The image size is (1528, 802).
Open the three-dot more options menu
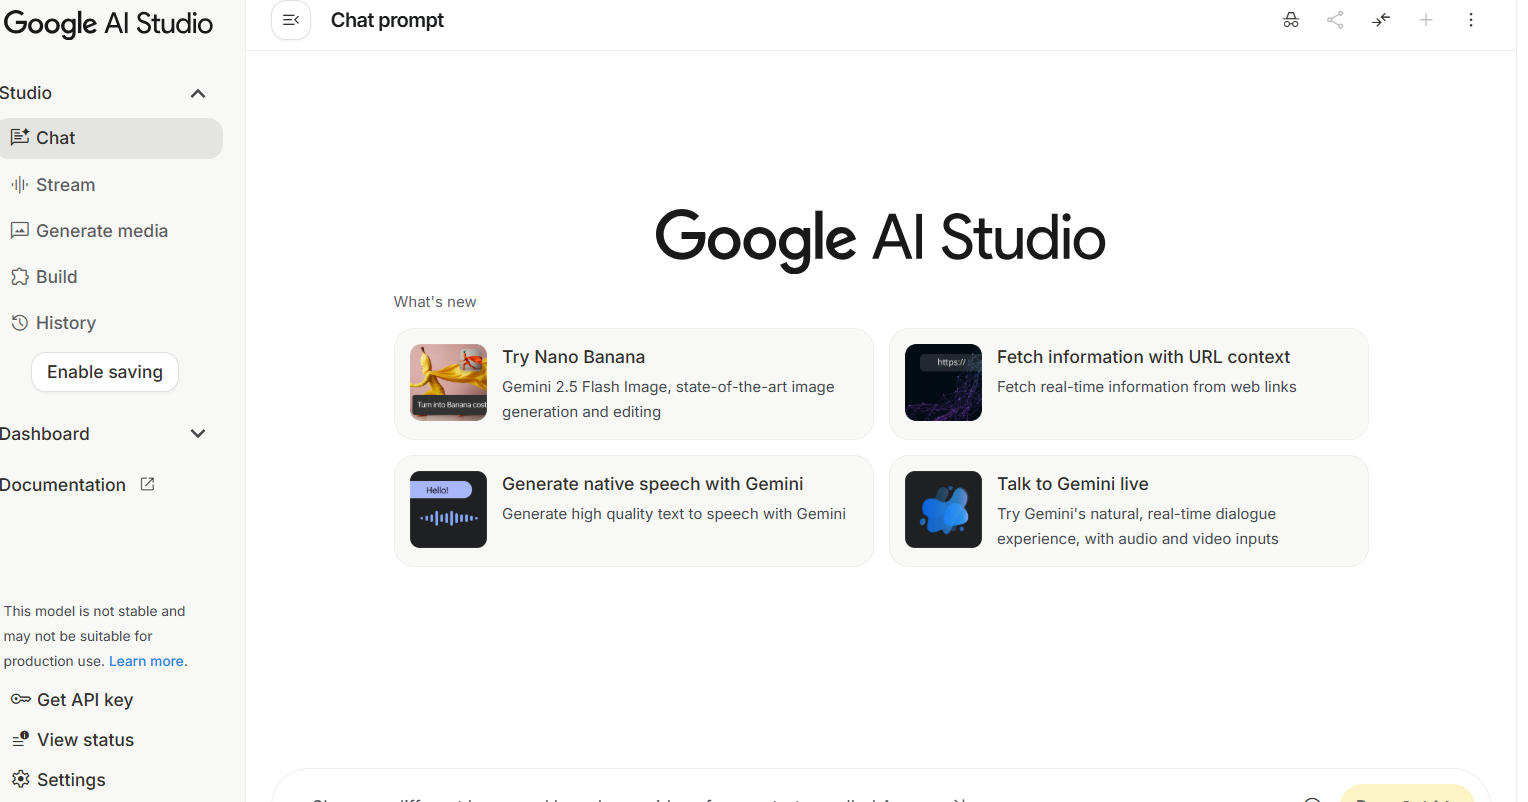(x=1471, y=20)
